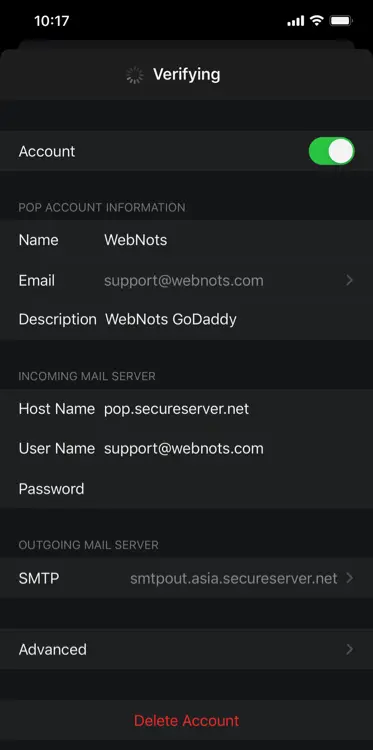This screenshot has width=373, height=750.
Task: Expand SMTP outgoing server chevron
Action: [350, 578]
